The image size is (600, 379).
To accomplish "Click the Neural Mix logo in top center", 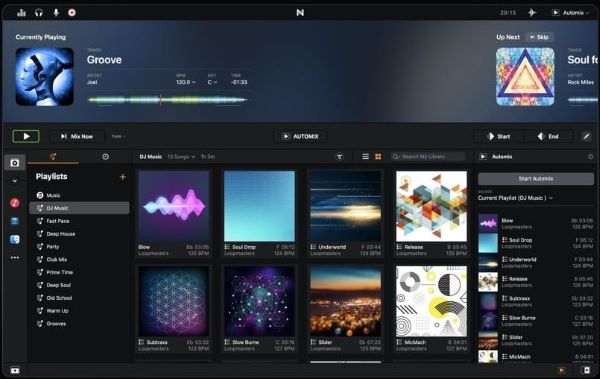I will point(300,13).
